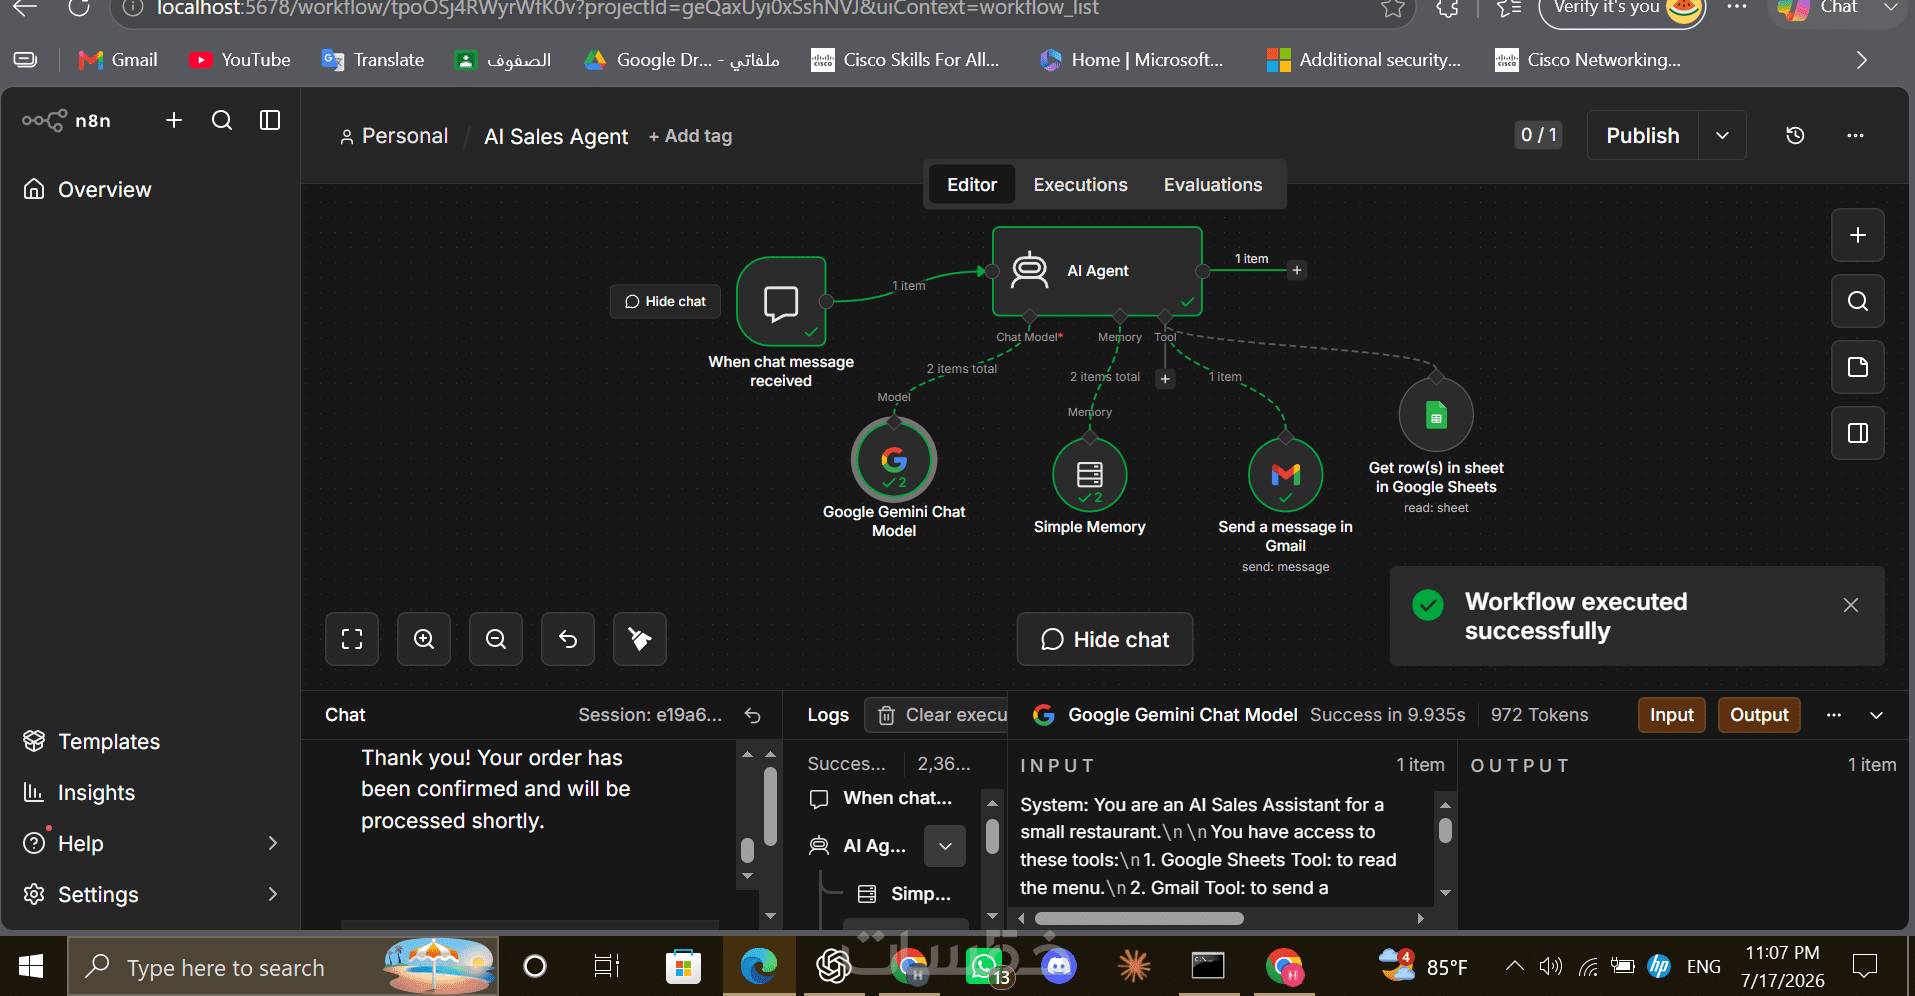Screen dimensions: 1915x996
Task: Click the AI Sales Agent workflow name
Action: click(556, 136)
